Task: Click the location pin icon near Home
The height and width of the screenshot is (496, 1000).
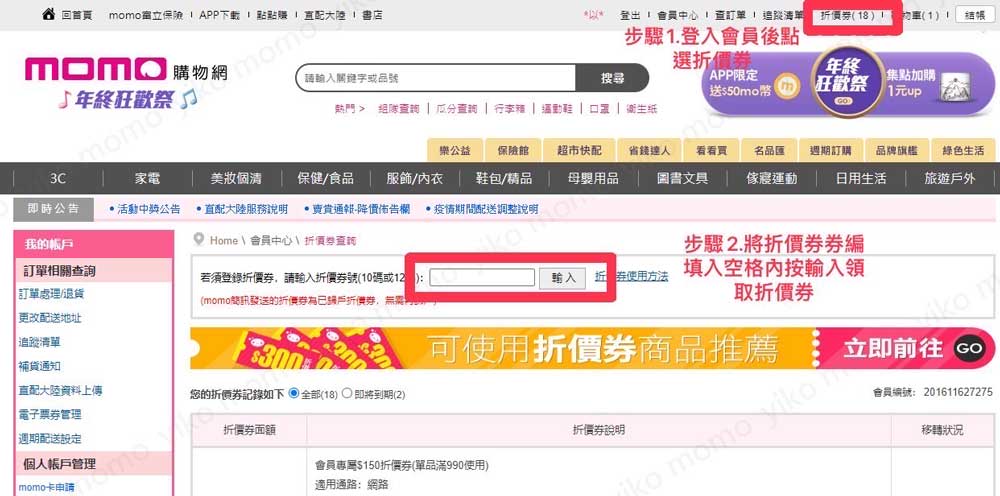Action: point(199,240)
